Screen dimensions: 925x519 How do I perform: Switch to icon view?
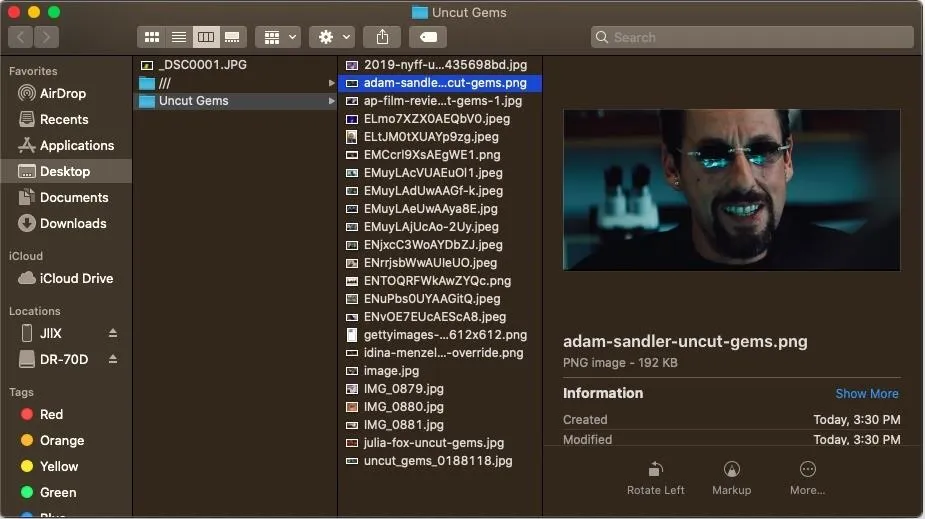point(152,37)
